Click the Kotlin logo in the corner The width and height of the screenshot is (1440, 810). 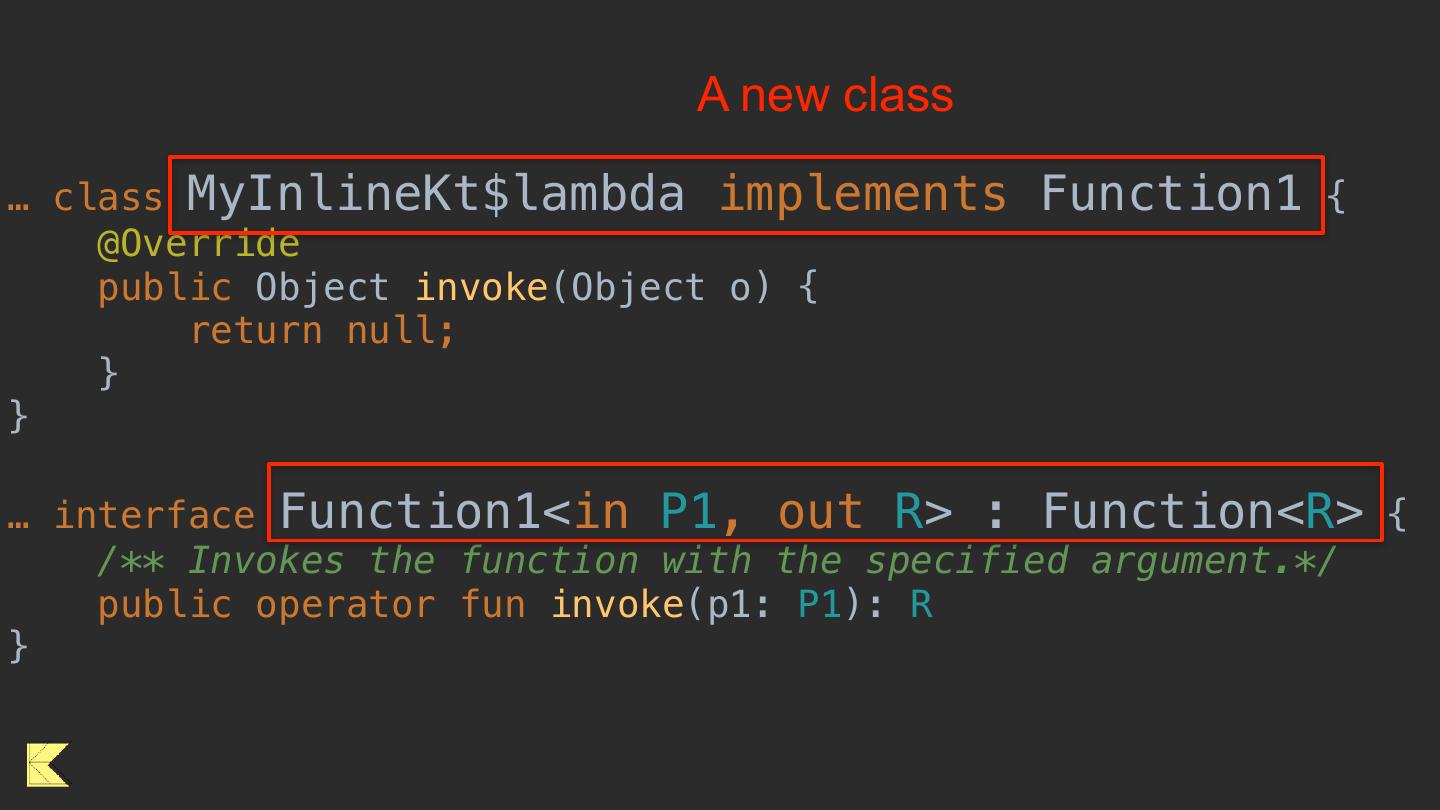pyautogui.click(x=48, y=765)
